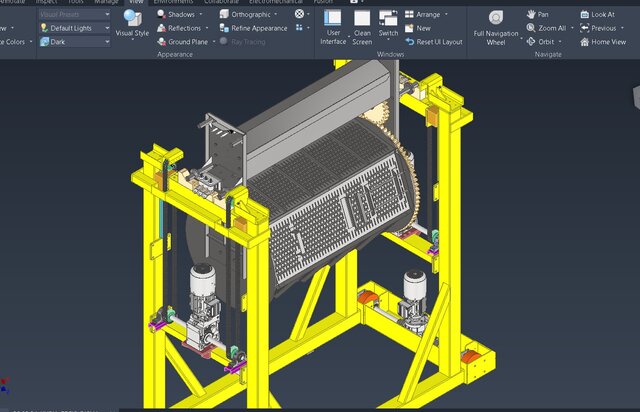Toggle Reflections display
The height and width of the screenshot is (412, 640).
coord(180,28)
